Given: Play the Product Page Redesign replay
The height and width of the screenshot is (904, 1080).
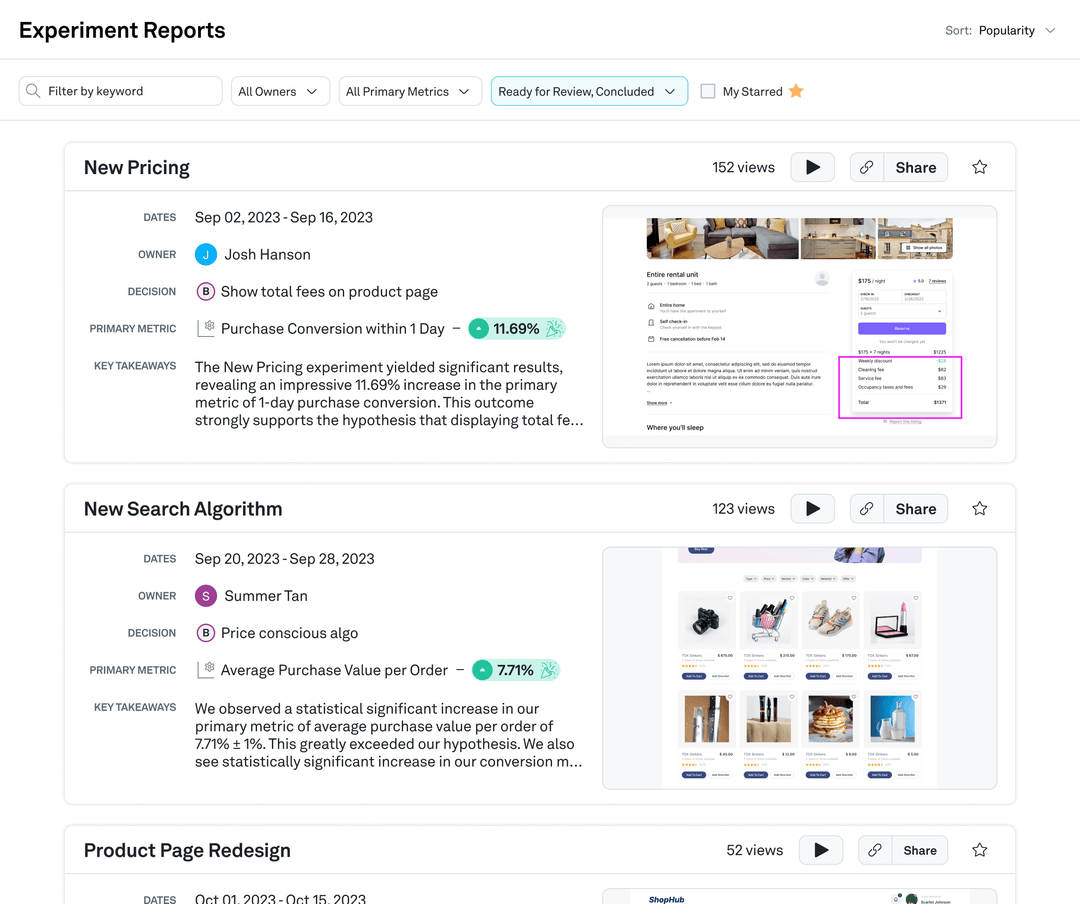Looking at the screenshot, I should point(820,850).
